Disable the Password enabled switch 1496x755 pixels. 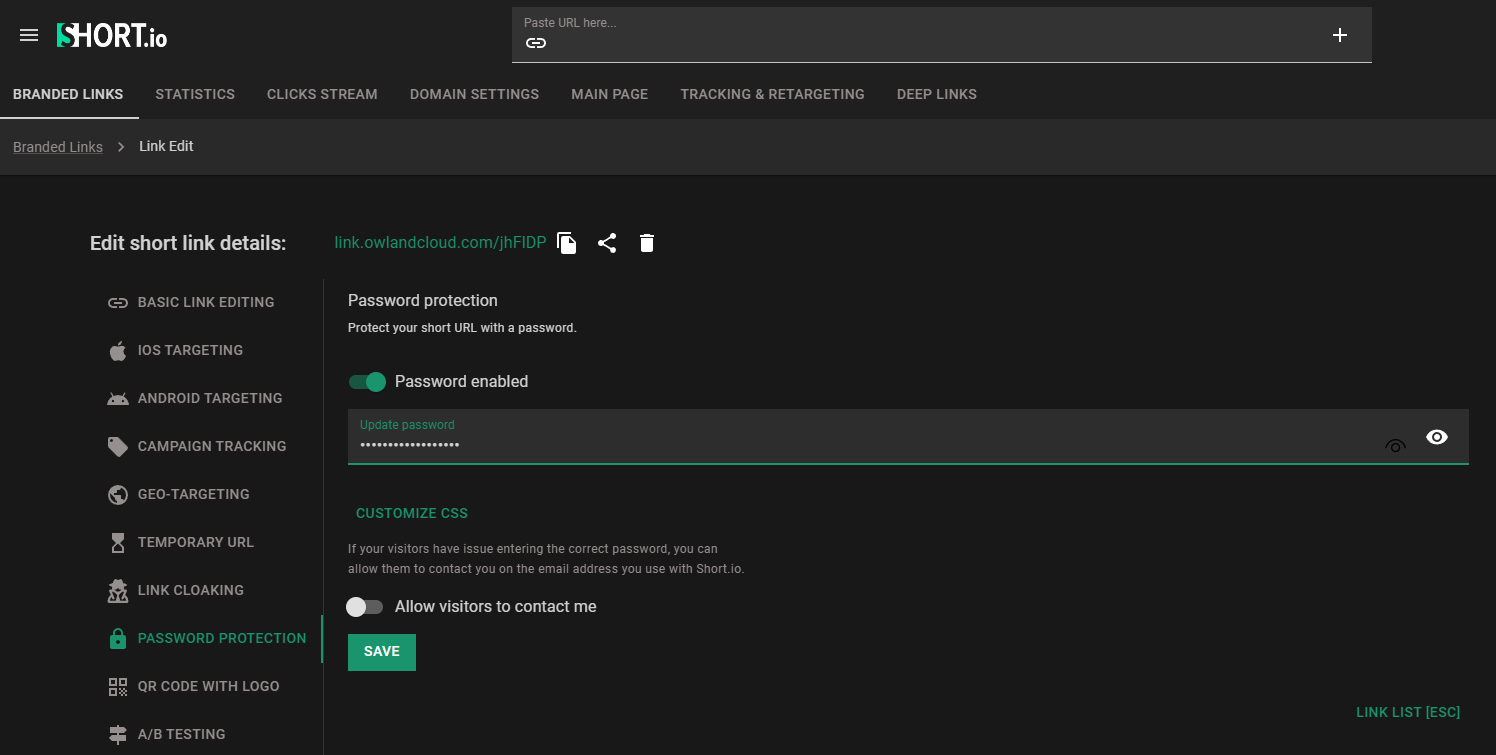[x=367, y=382]
